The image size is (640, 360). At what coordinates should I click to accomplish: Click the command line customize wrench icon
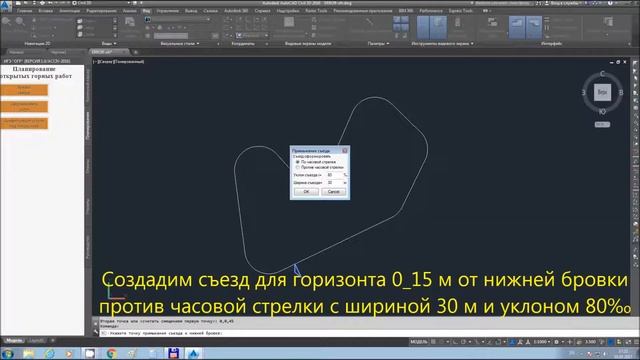pos(96,333)
